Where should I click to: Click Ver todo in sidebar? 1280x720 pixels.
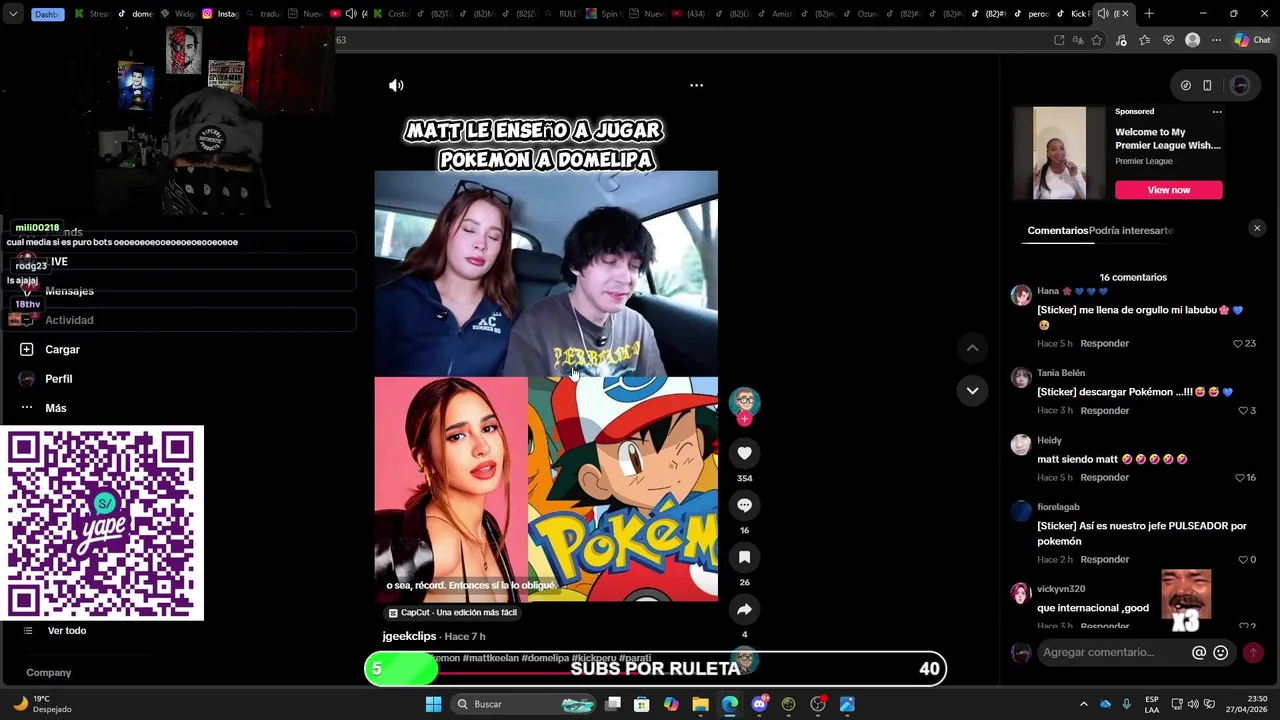67,631
